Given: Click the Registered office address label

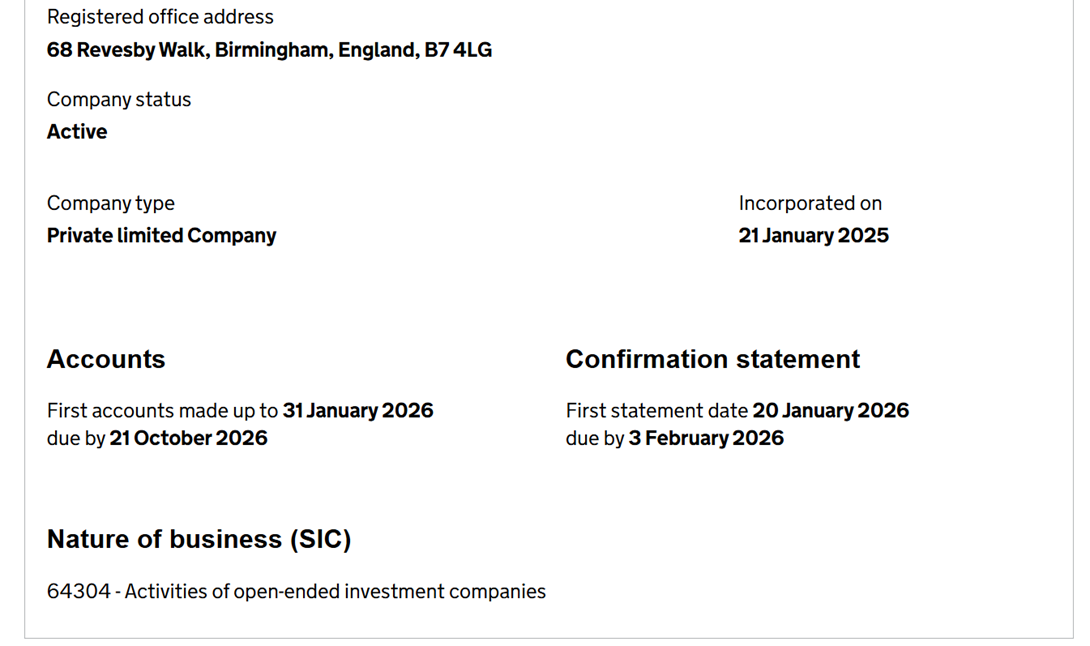Looking at the screenshot, I should coord(160,17).
